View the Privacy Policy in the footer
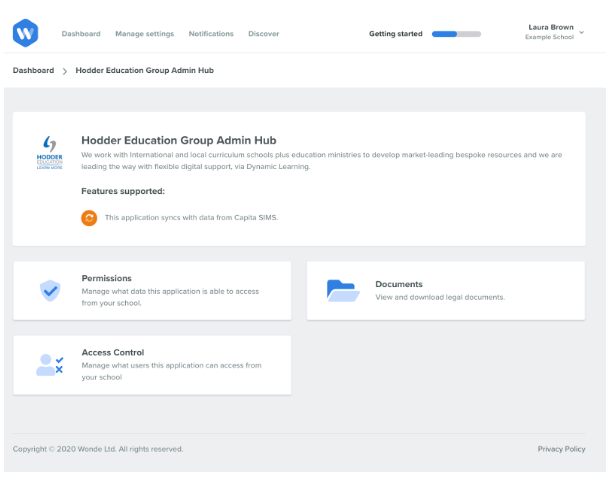Viewport: 607px width, 477px height. 561,449
